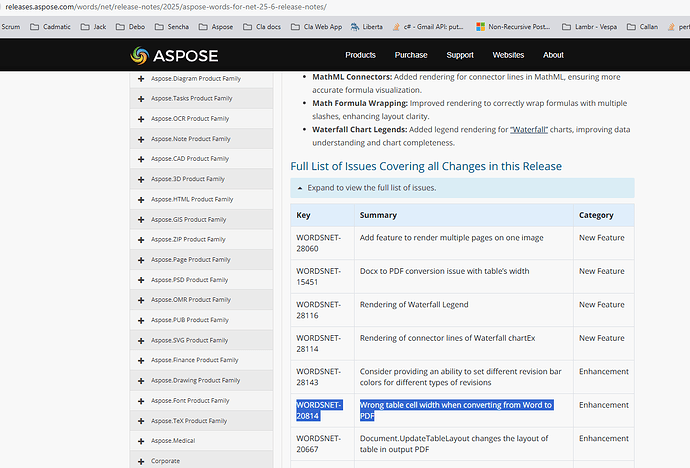
Task: Click 'Document.UpdateTableLayout changes' summary
Action: pyautogui.click(x=454, y=443)
